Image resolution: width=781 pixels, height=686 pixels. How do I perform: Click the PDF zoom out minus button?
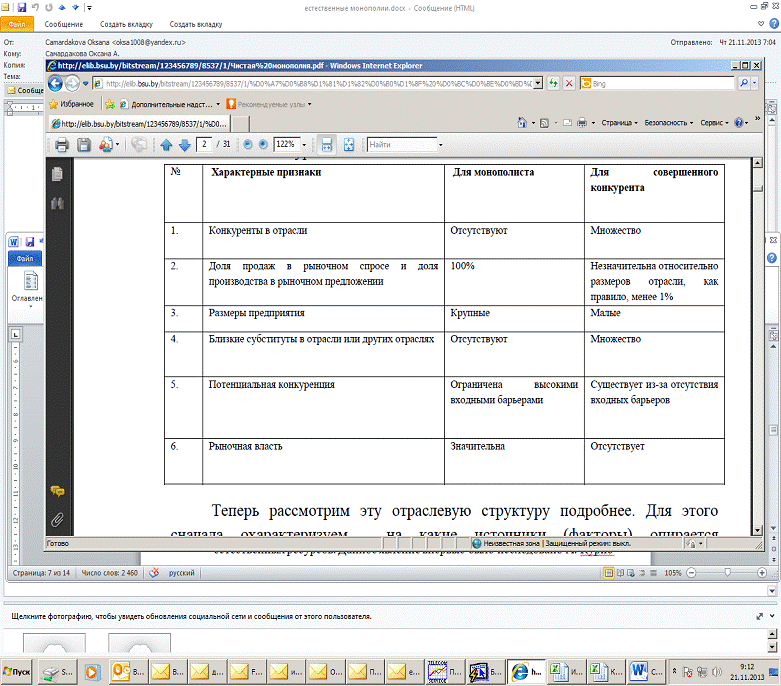[x=248, y=144]
